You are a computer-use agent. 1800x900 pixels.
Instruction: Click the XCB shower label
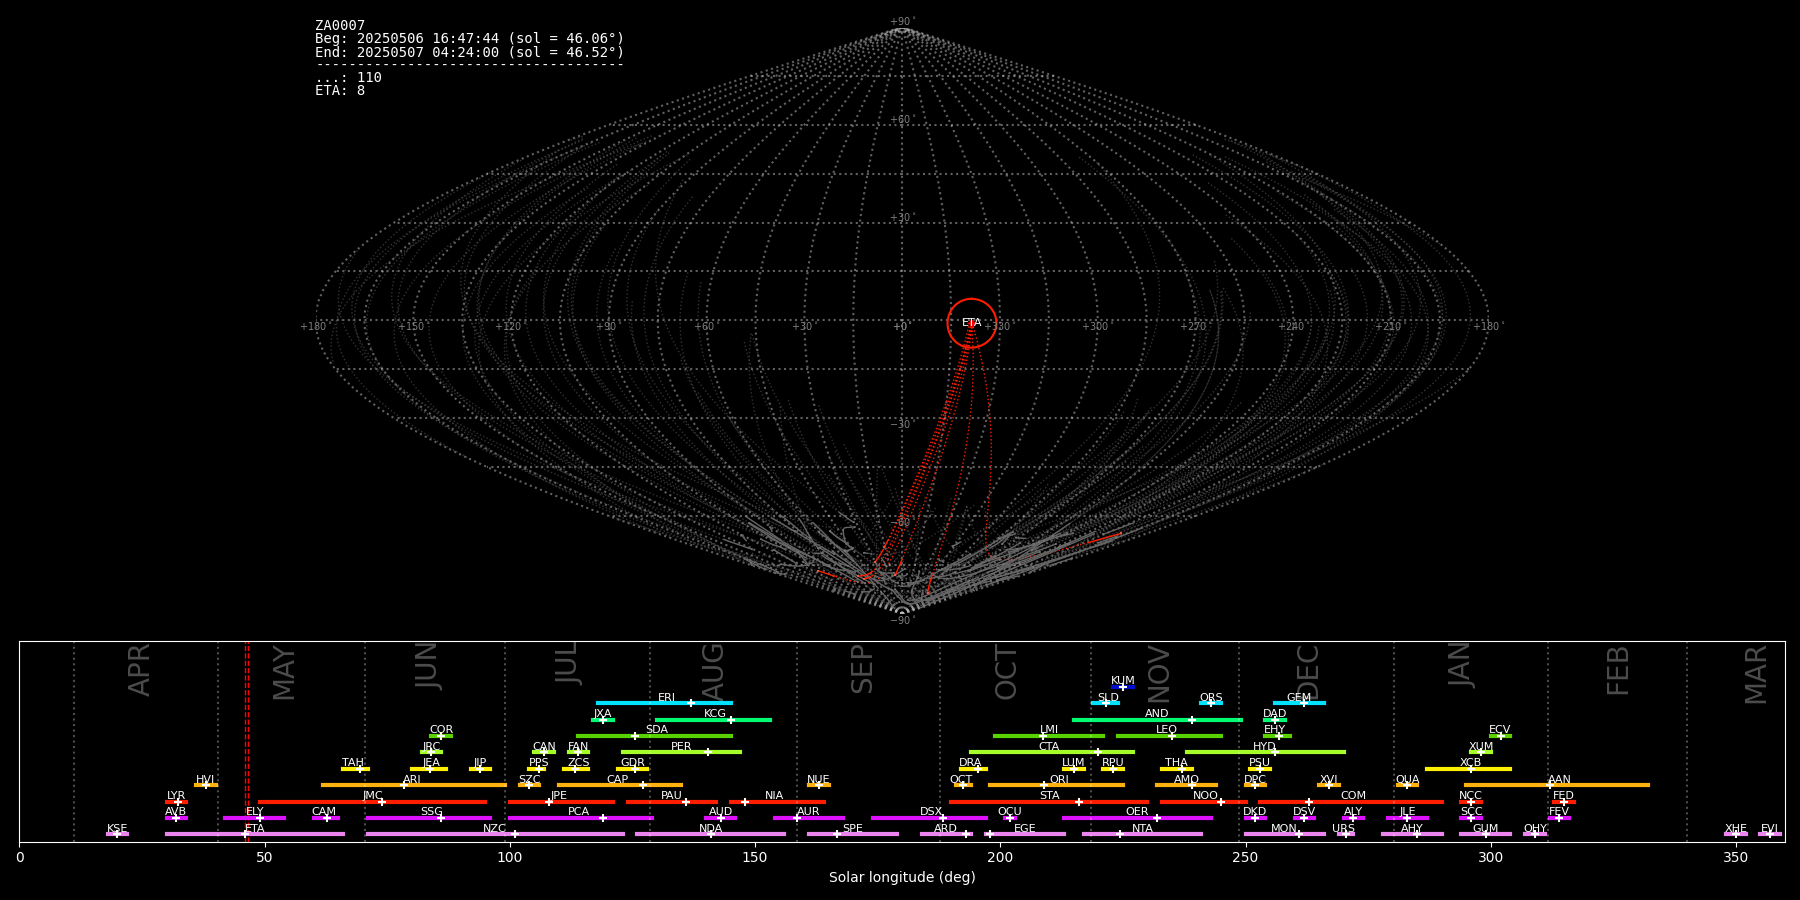pos(1471,763)
